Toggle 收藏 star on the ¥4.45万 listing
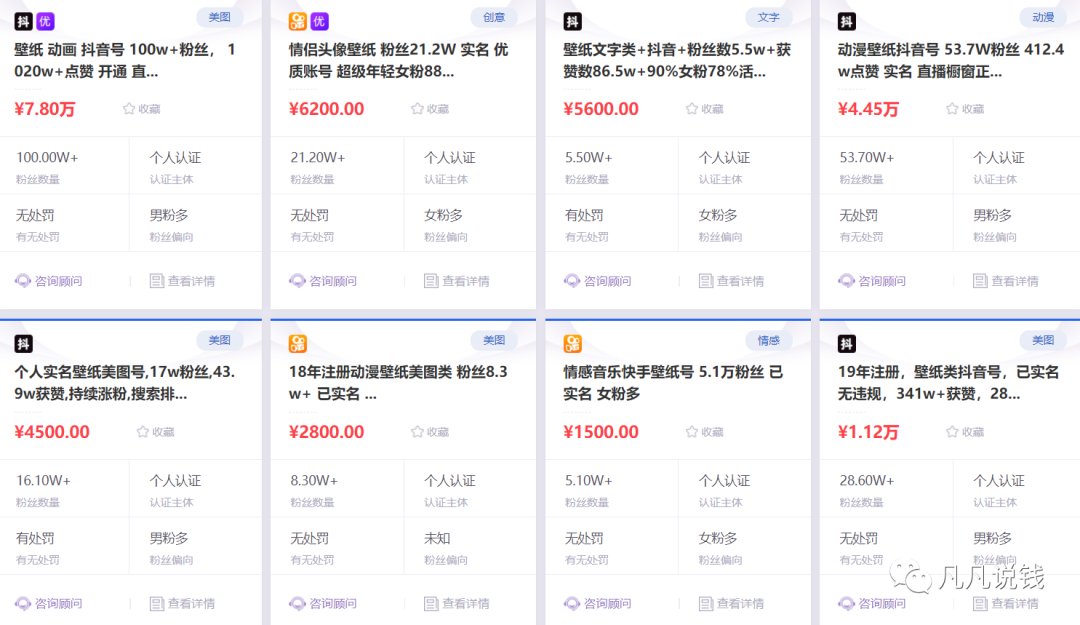The width and height of the screenshot is (1080, 625). click(953, 109)
